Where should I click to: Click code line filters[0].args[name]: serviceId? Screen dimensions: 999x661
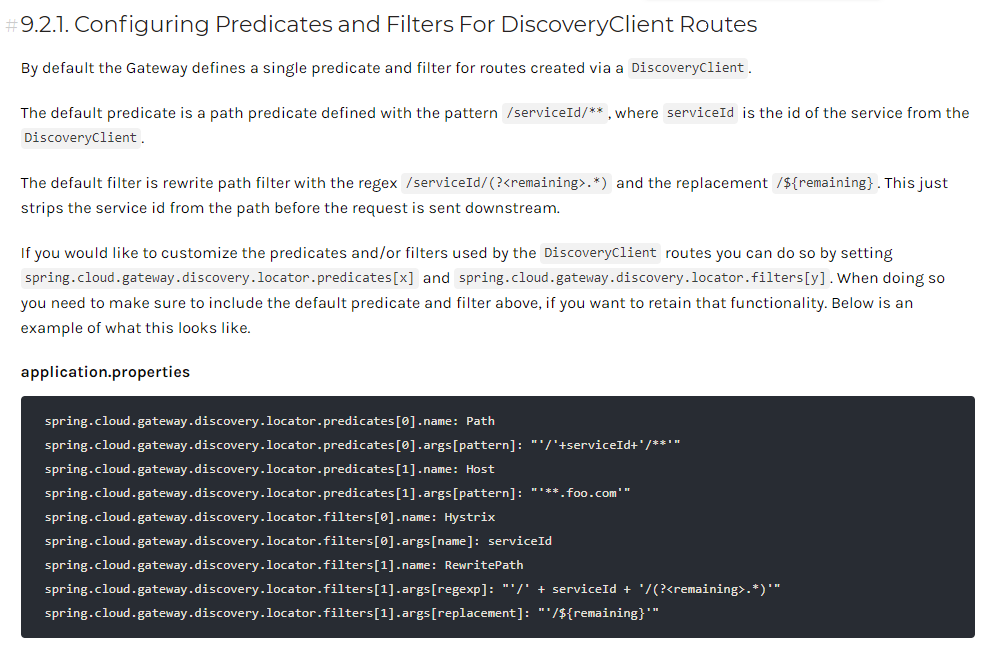tap(298, 541)
